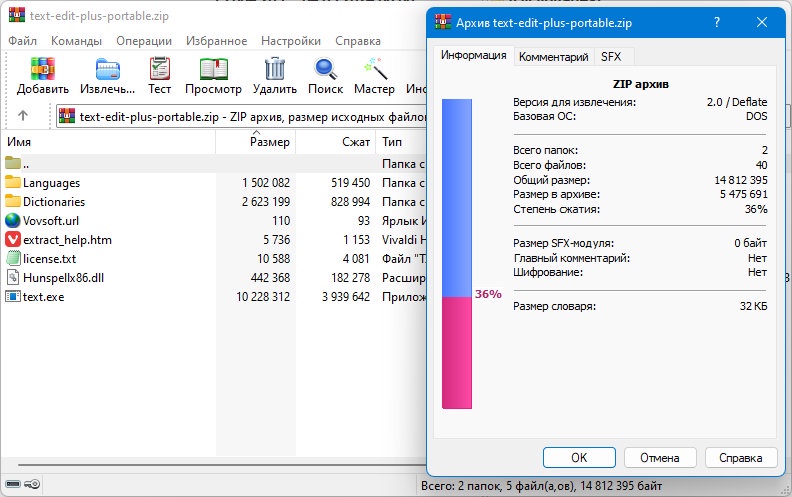Image resolution: width=792 pixels, height=497 pixels.
Task: Switch to the Информация tab
Action: click(x=473, y=55)
